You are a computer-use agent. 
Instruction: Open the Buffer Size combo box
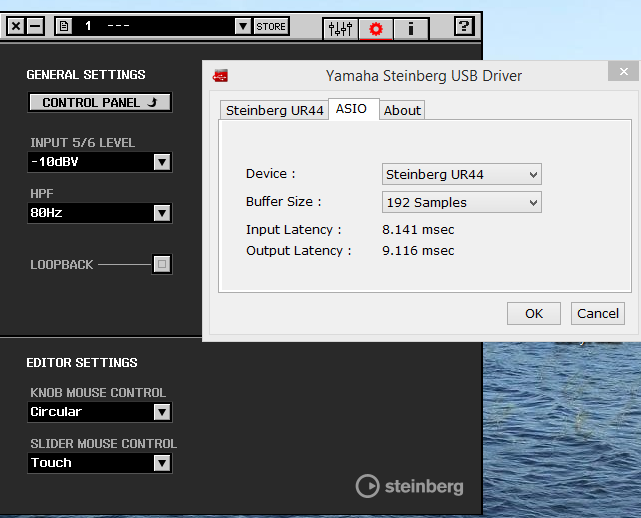click(462, 202)
